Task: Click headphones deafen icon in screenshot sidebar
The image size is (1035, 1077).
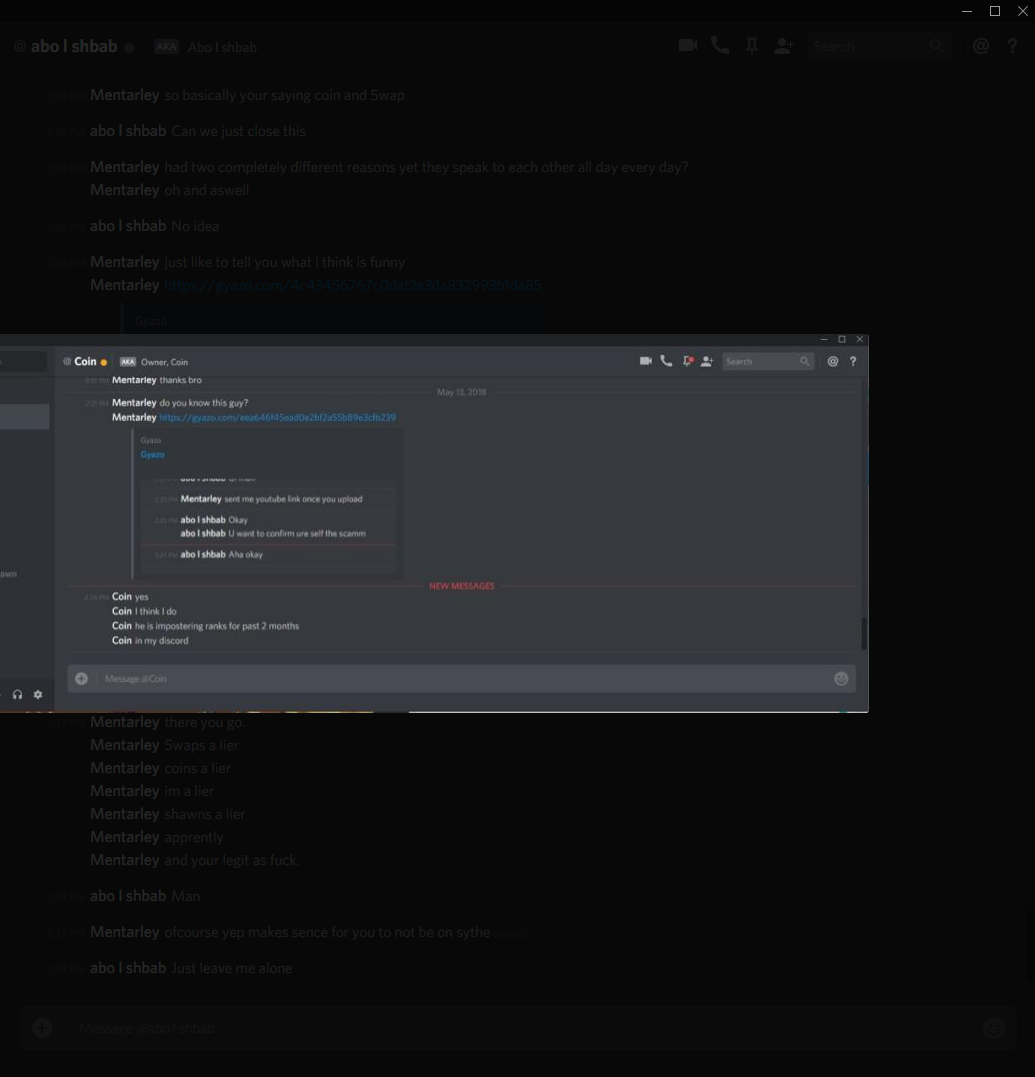Action: point(17,694)
